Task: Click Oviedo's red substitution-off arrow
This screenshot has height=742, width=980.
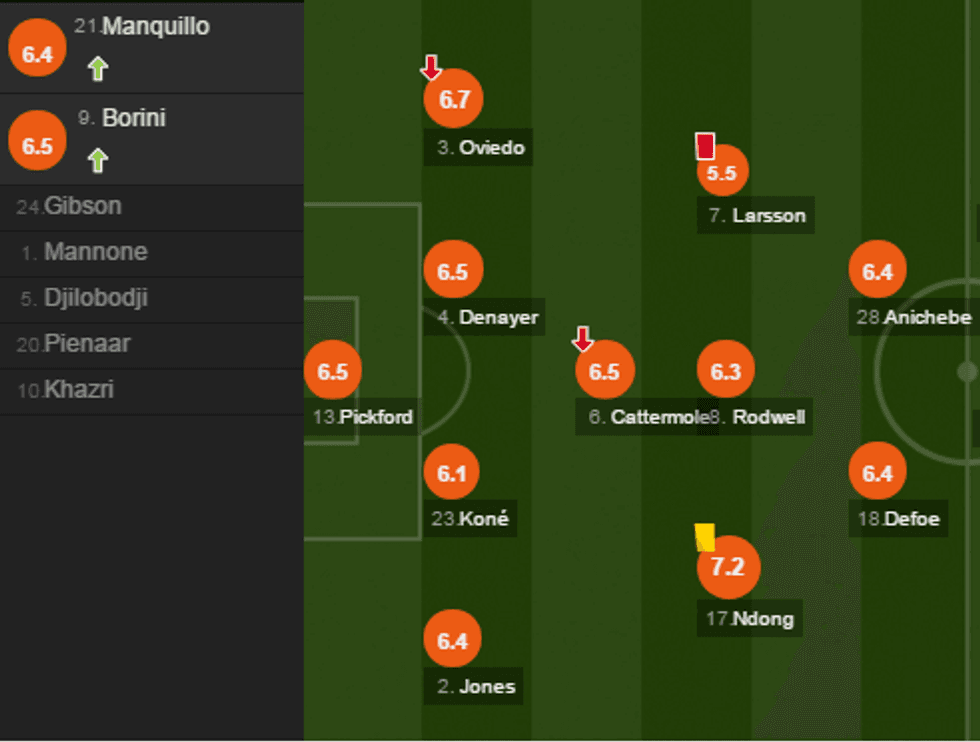Action: point(430,68)
